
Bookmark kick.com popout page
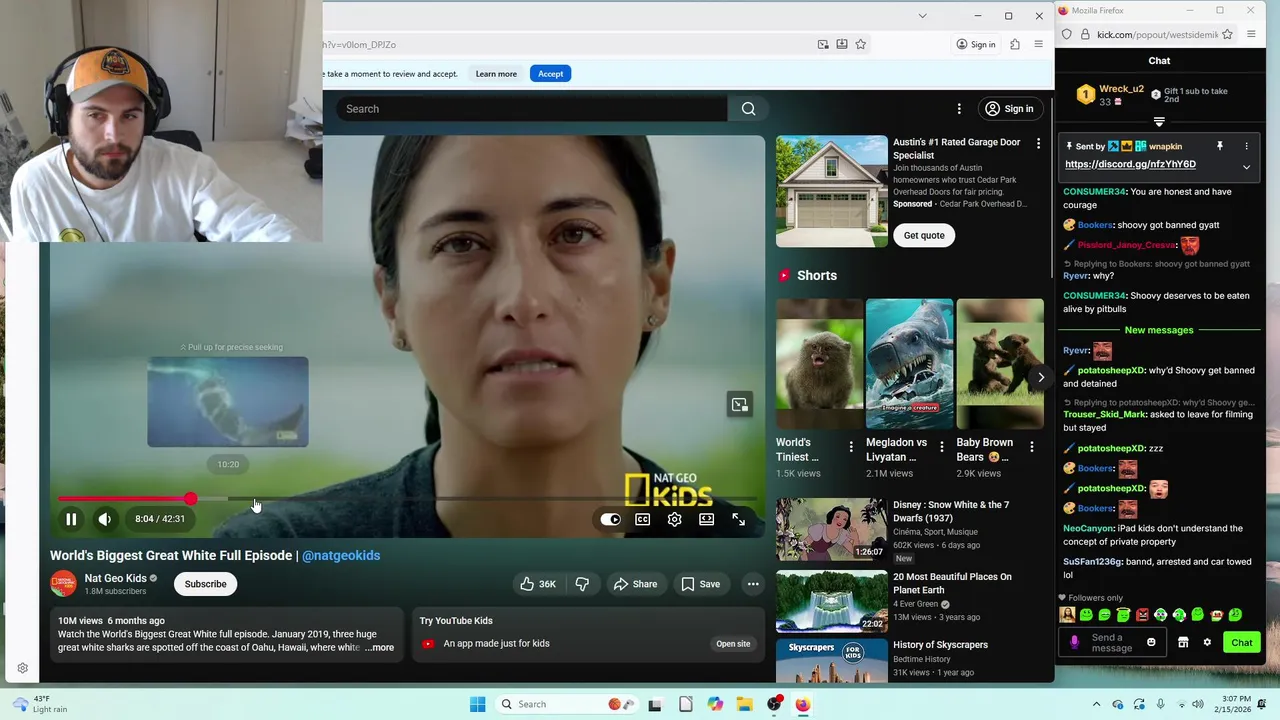click(1227, 34)
